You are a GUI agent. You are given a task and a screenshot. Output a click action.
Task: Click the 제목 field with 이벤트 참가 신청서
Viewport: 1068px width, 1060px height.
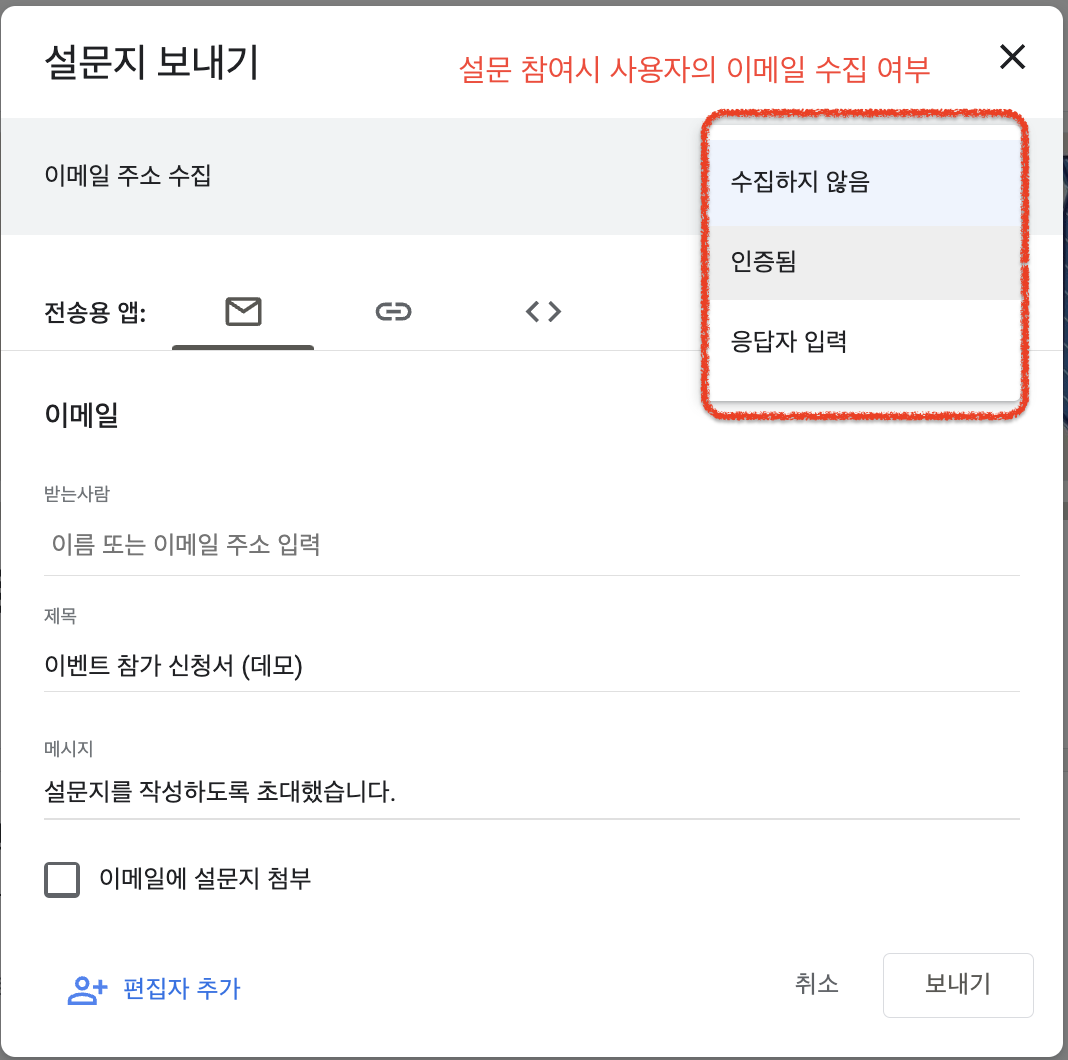point(530,664)
